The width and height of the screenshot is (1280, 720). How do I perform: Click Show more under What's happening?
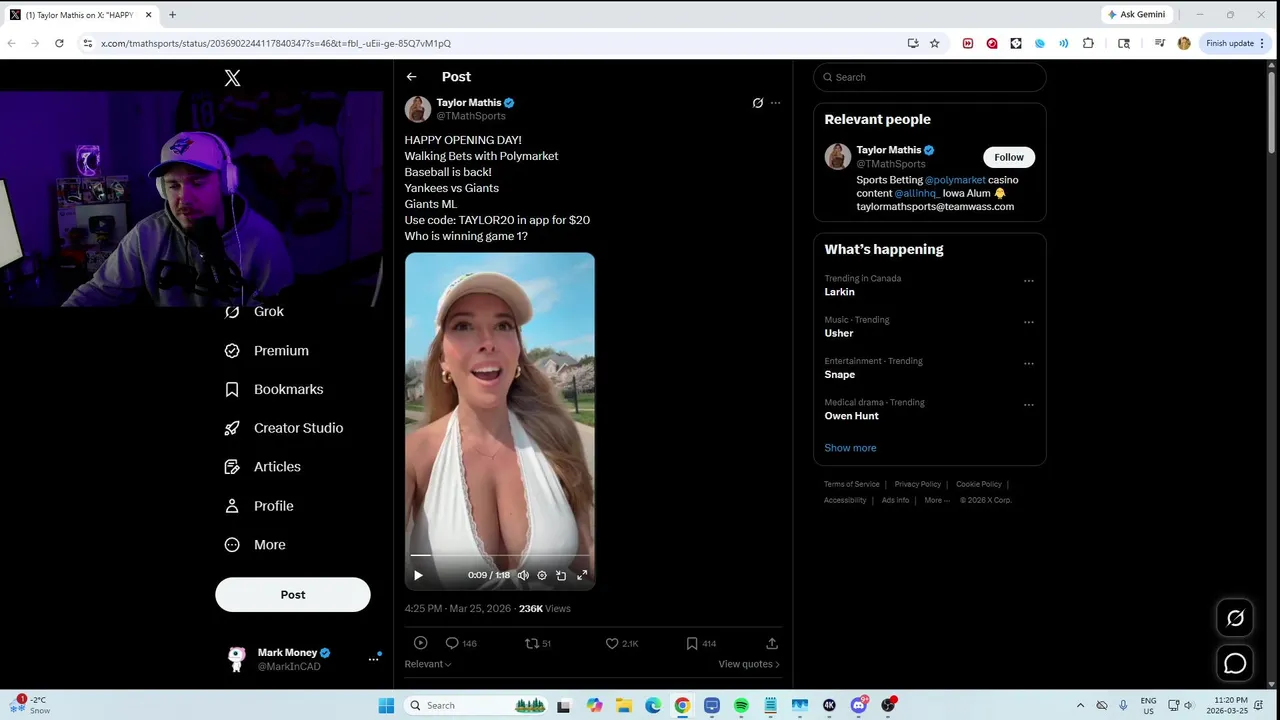[x=850, y=448]
